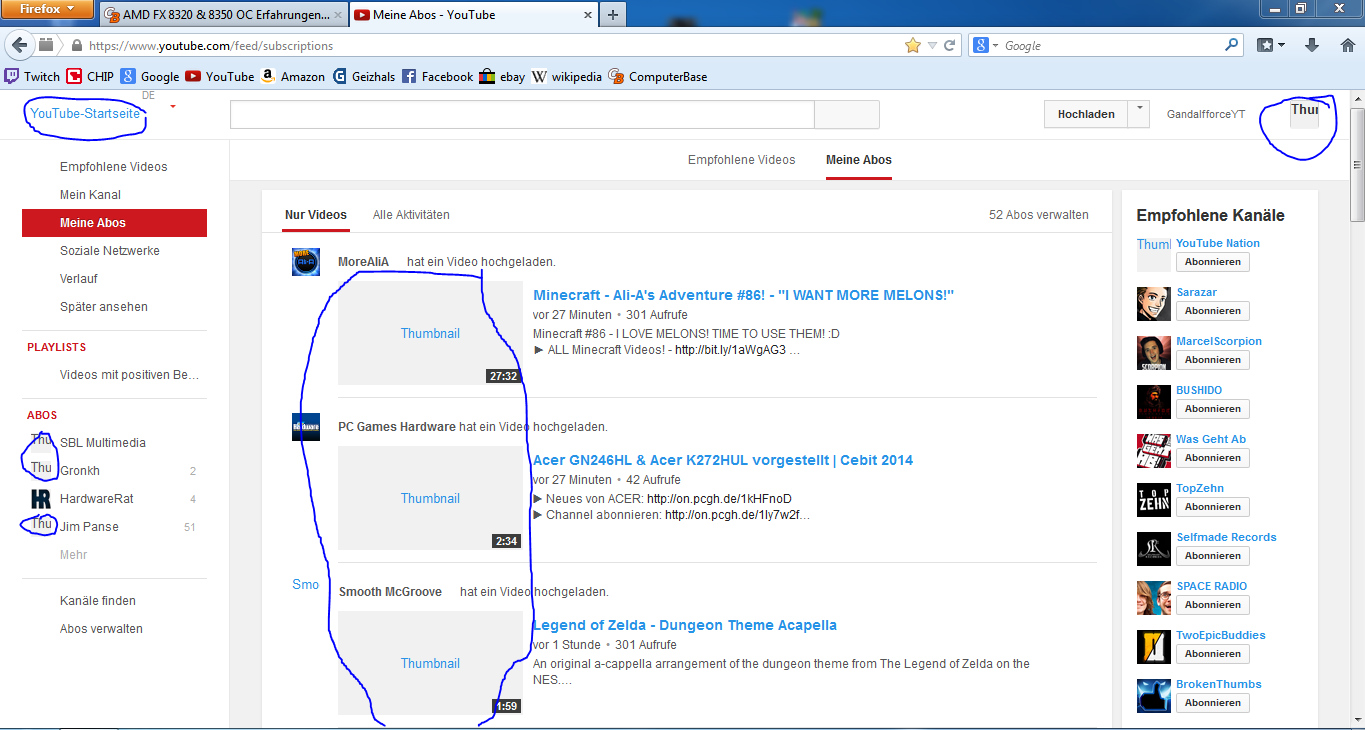The height and width of the screenshot is (730, 1365).
Task: Open the Minecraft video thumbnail placeholder
Action: pyautogui.click(x=430, y=333)
